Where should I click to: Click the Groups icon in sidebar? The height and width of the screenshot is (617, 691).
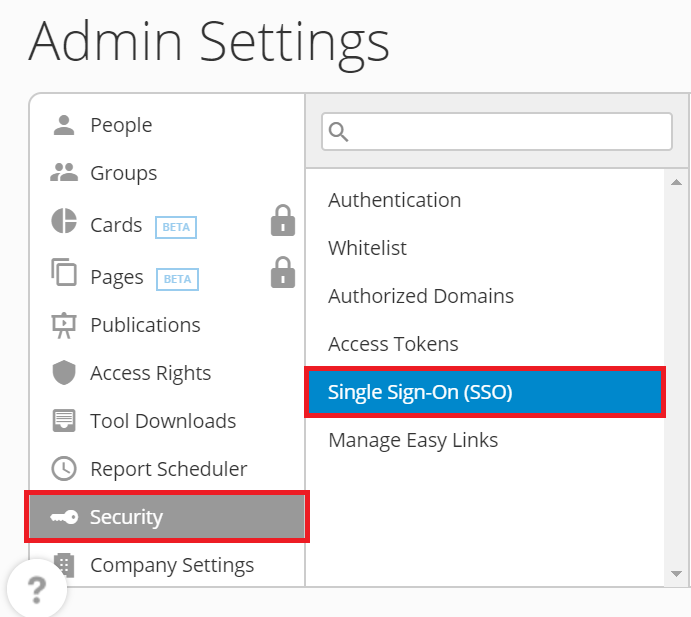[x=64, y=173]
